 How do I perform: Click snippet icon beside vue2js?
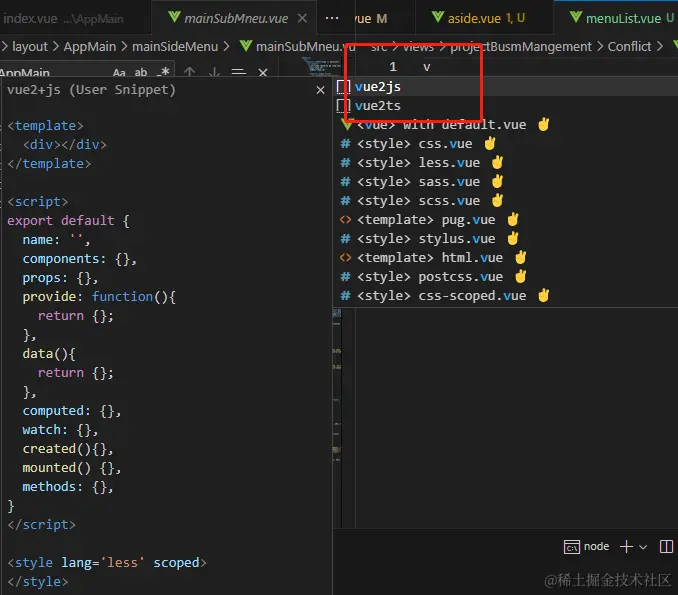coord(343,87)
